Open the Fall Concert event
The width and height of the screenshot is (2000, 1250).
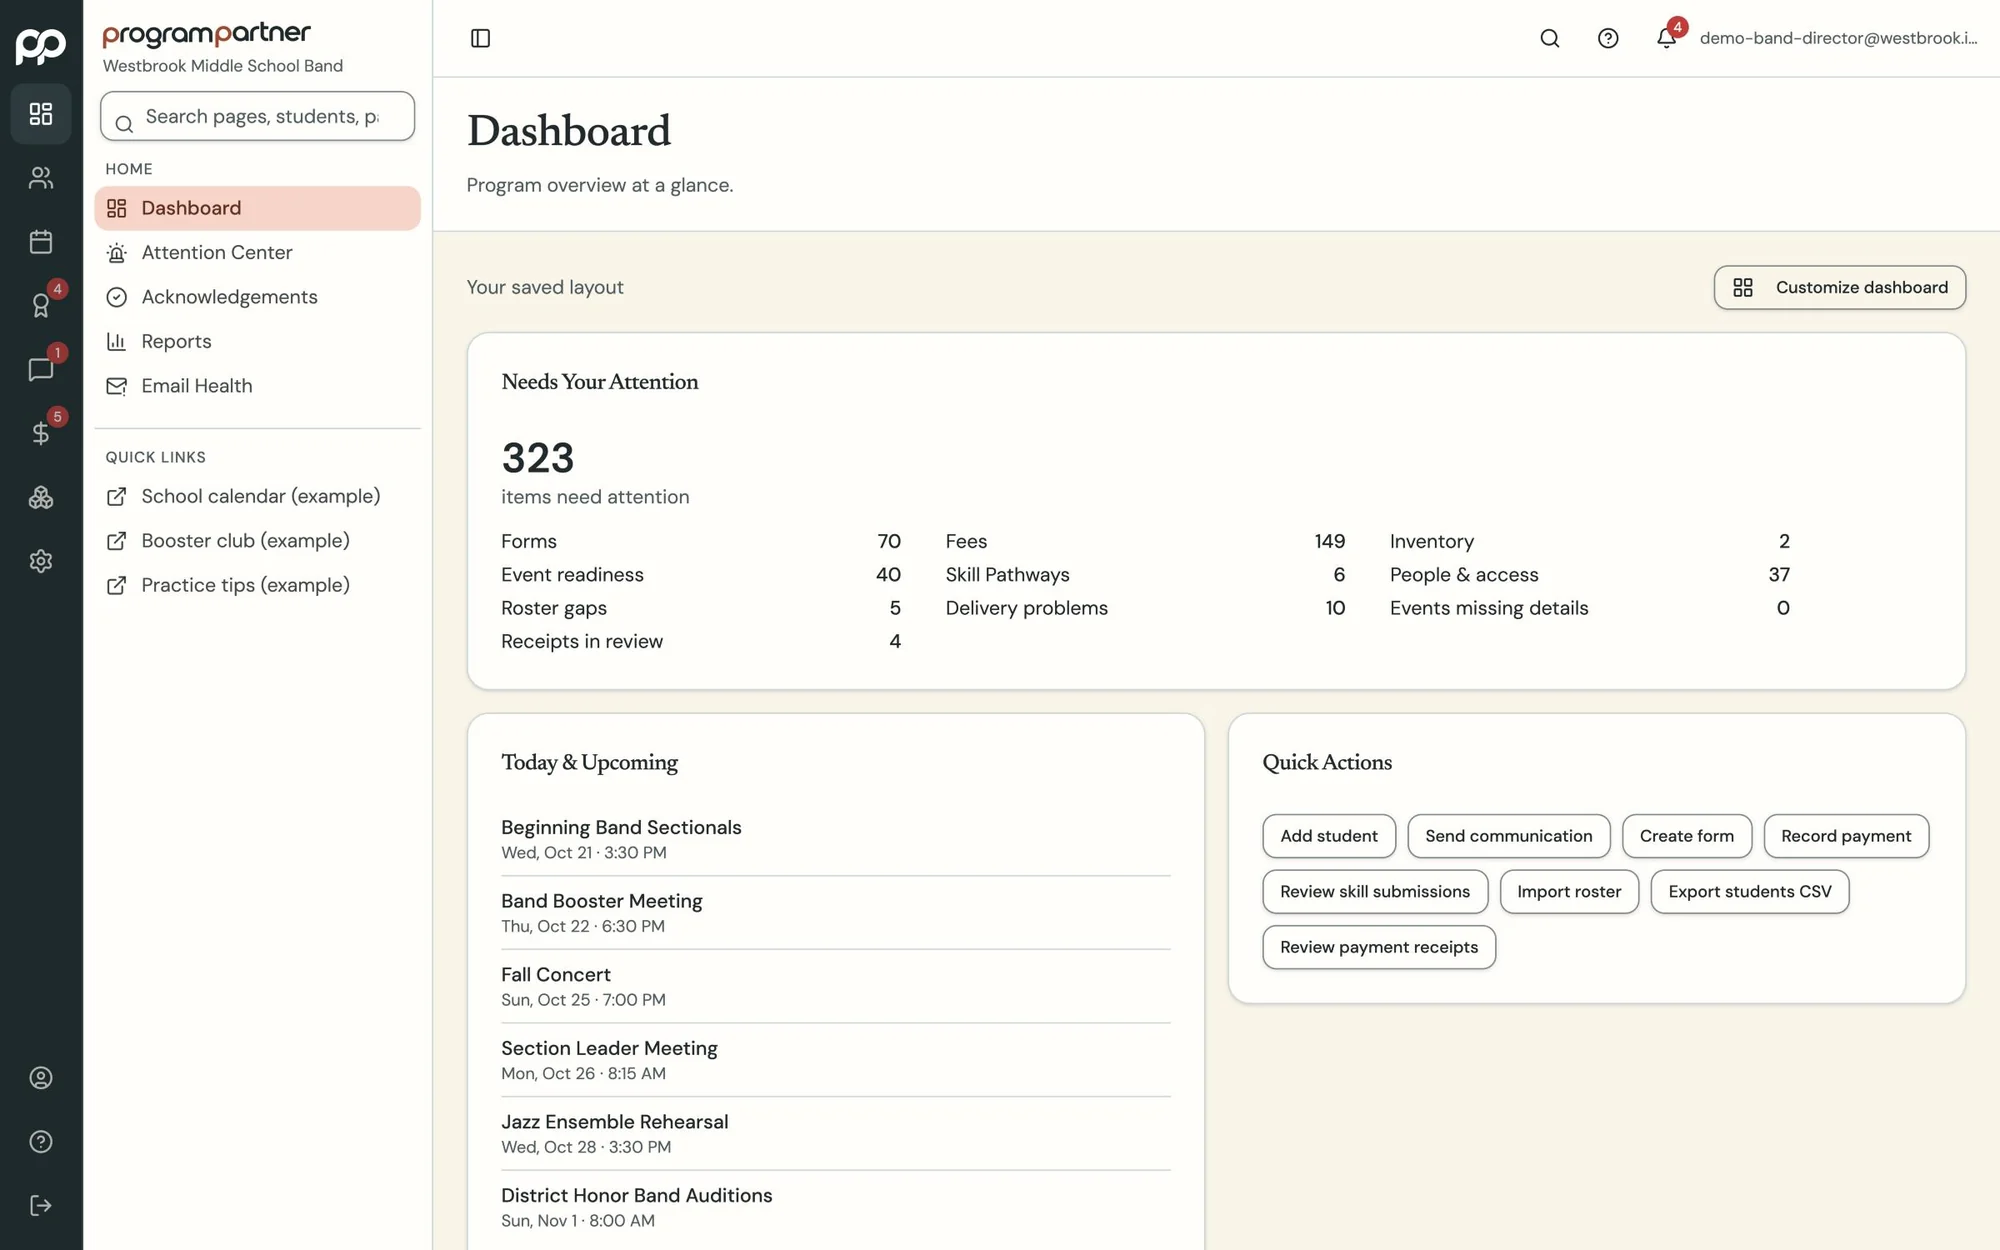pos(836,987)
